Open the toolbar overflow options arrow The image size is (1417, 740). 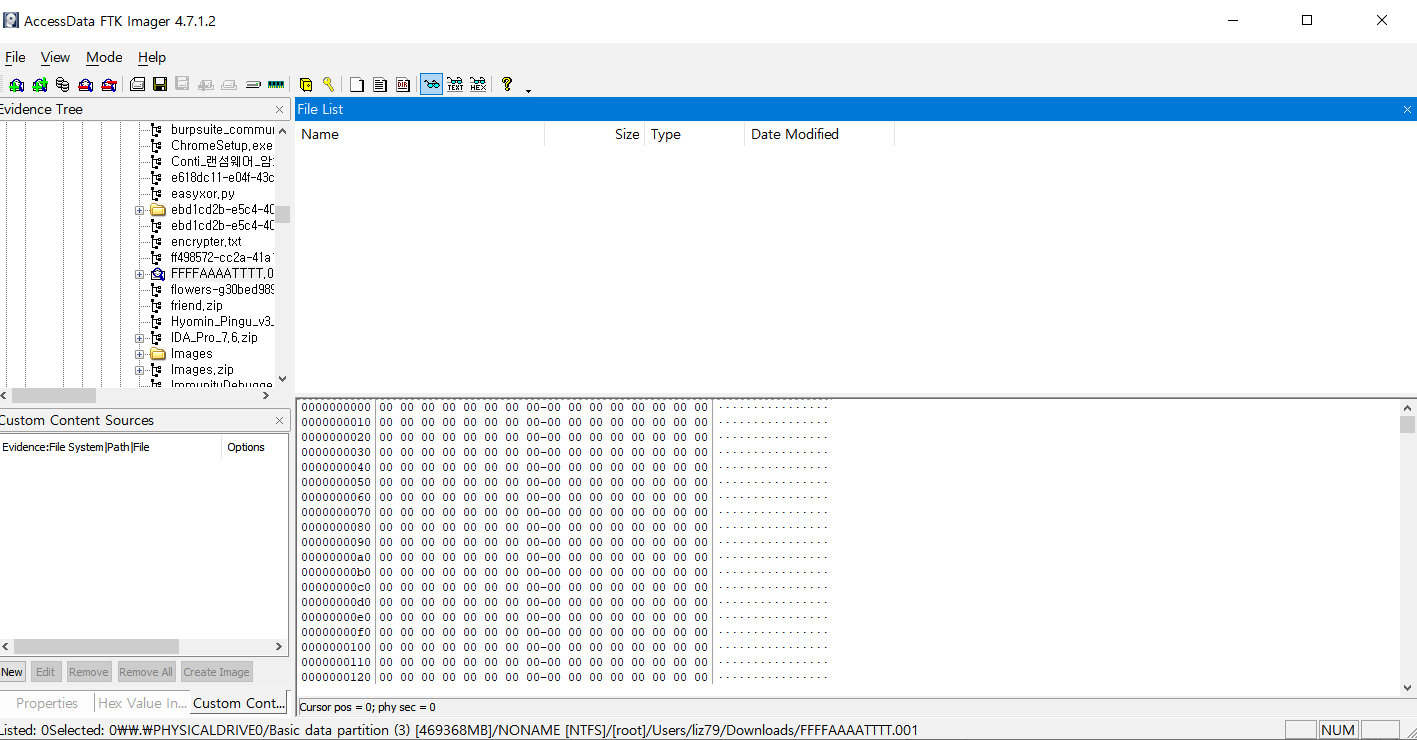coord(528,90)
